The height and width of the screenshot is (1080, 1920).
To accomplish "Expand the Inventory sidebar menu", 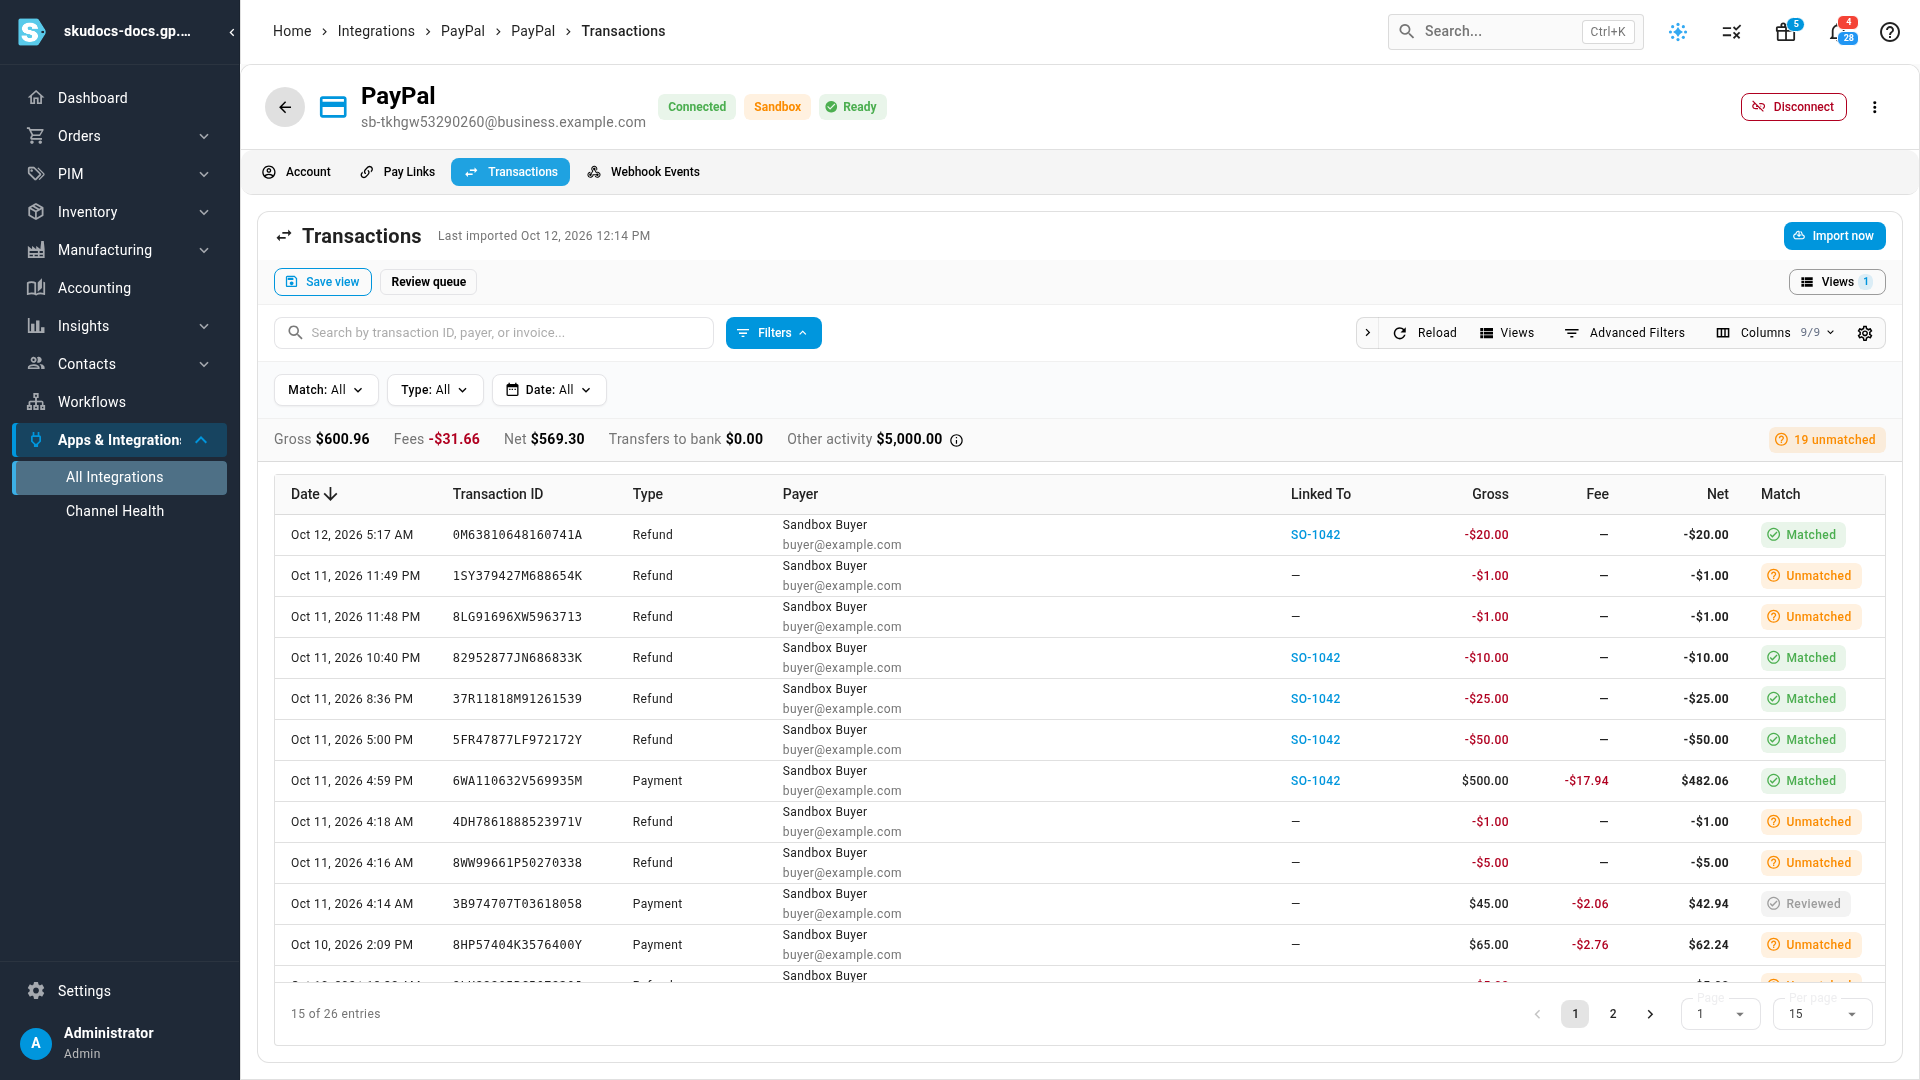I will coord(120,212).
